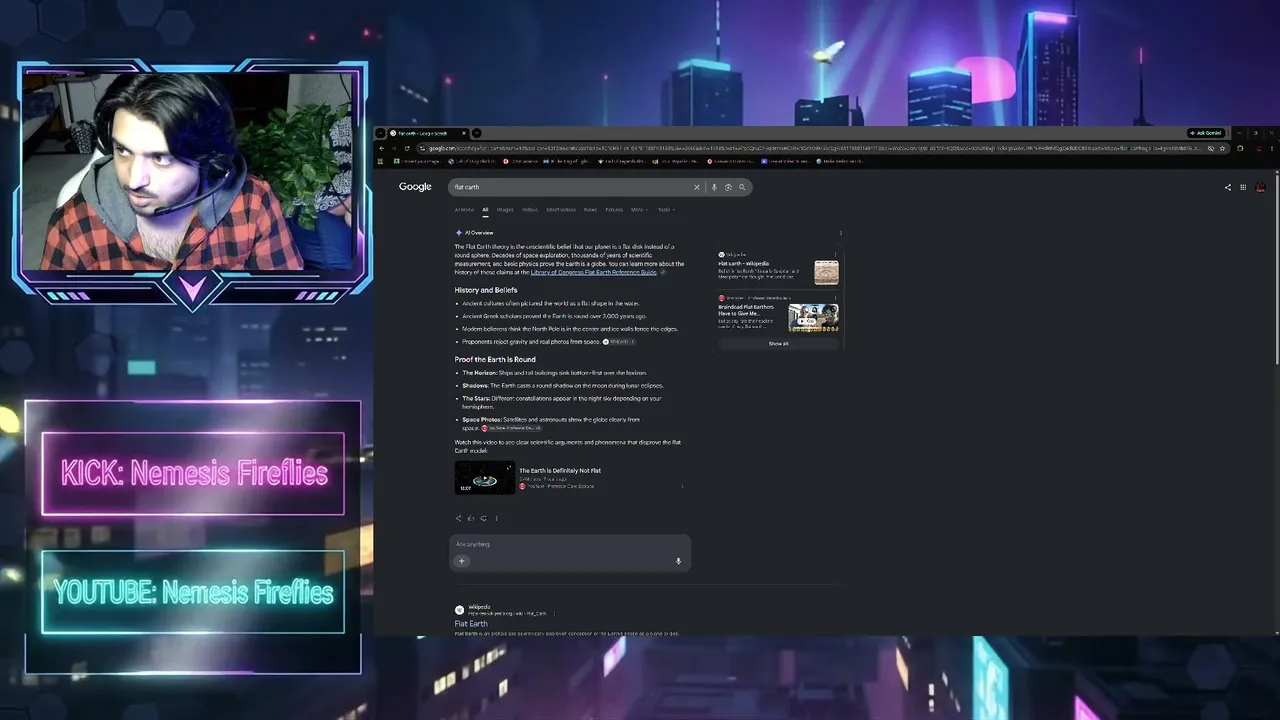The image size is (1280, 720).
Task: Open the Wikipedia flat earth map thumbnail
Action: tap(826, 272)
